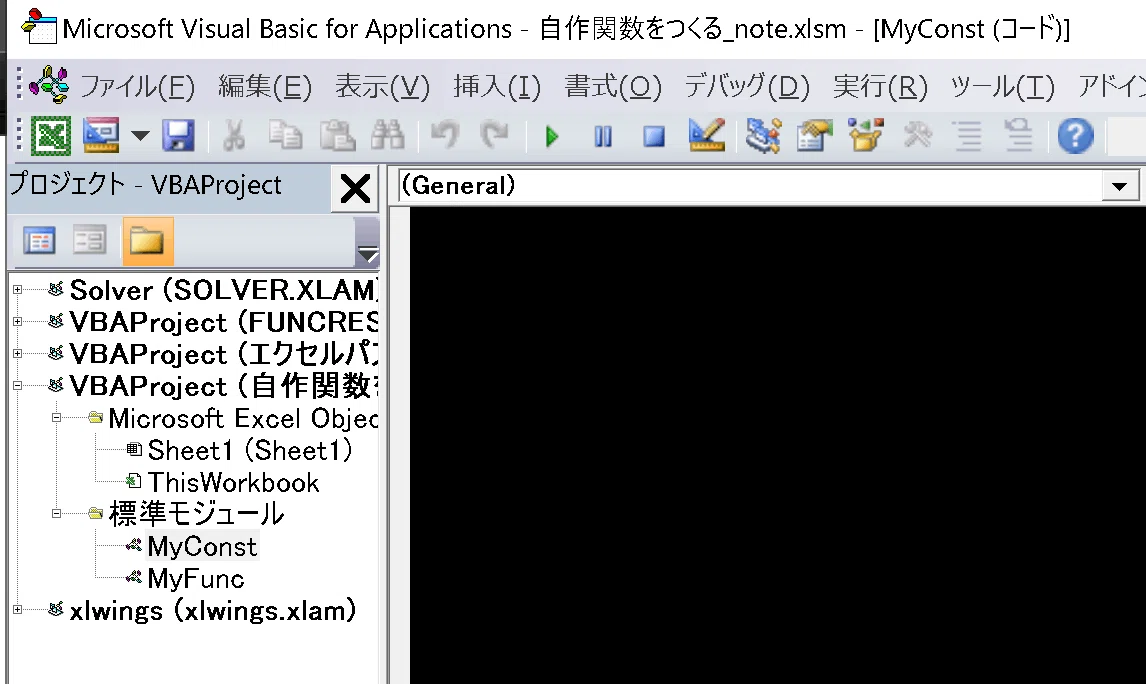Select the 標準モジュール folder label
1146x684 pixels.
point(196,514)
